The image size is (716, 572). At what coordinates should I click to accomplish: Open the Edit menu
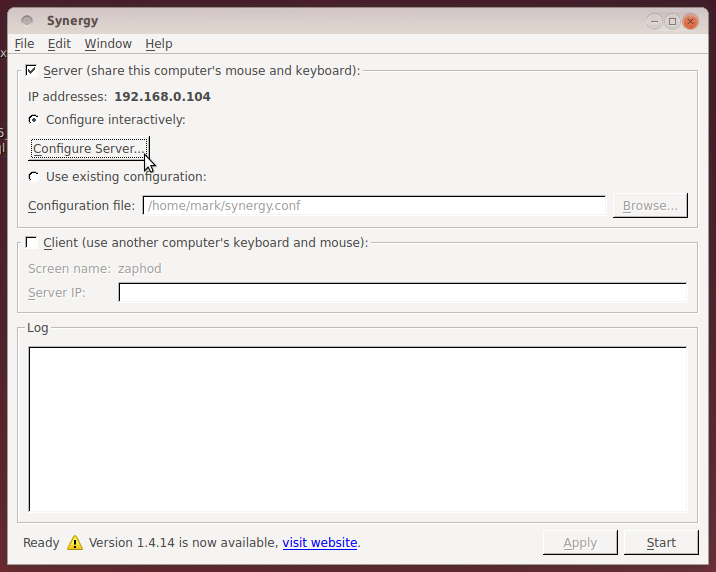pos(59,44)
